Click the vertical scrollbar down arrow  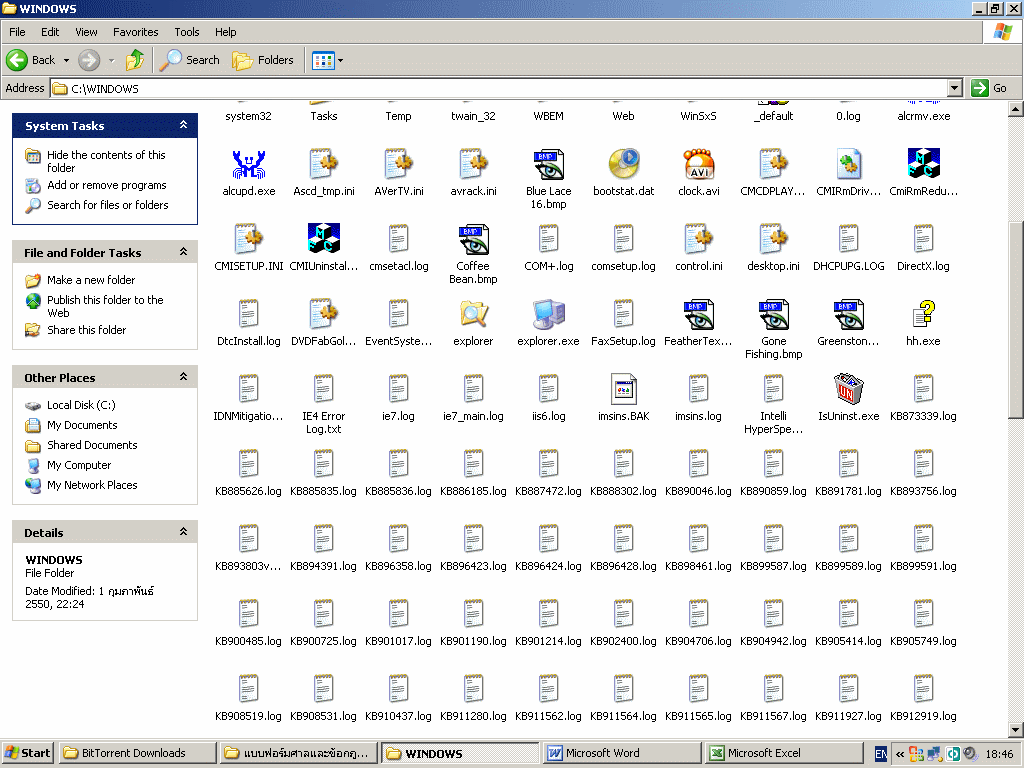tap(1016, 729)
